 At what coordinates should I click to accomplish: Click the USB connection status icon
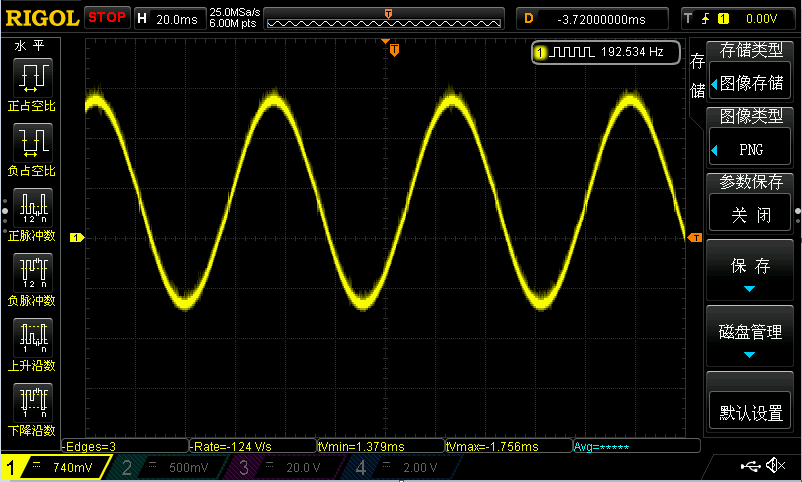750,466
